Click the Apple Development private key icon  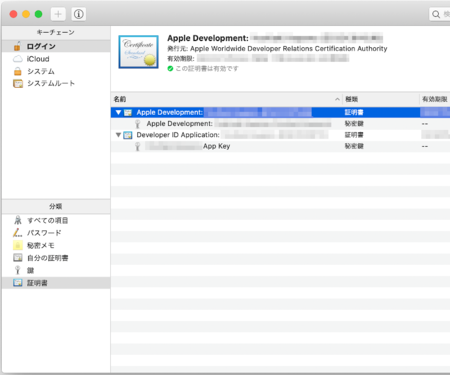click(x=137, y=124)
